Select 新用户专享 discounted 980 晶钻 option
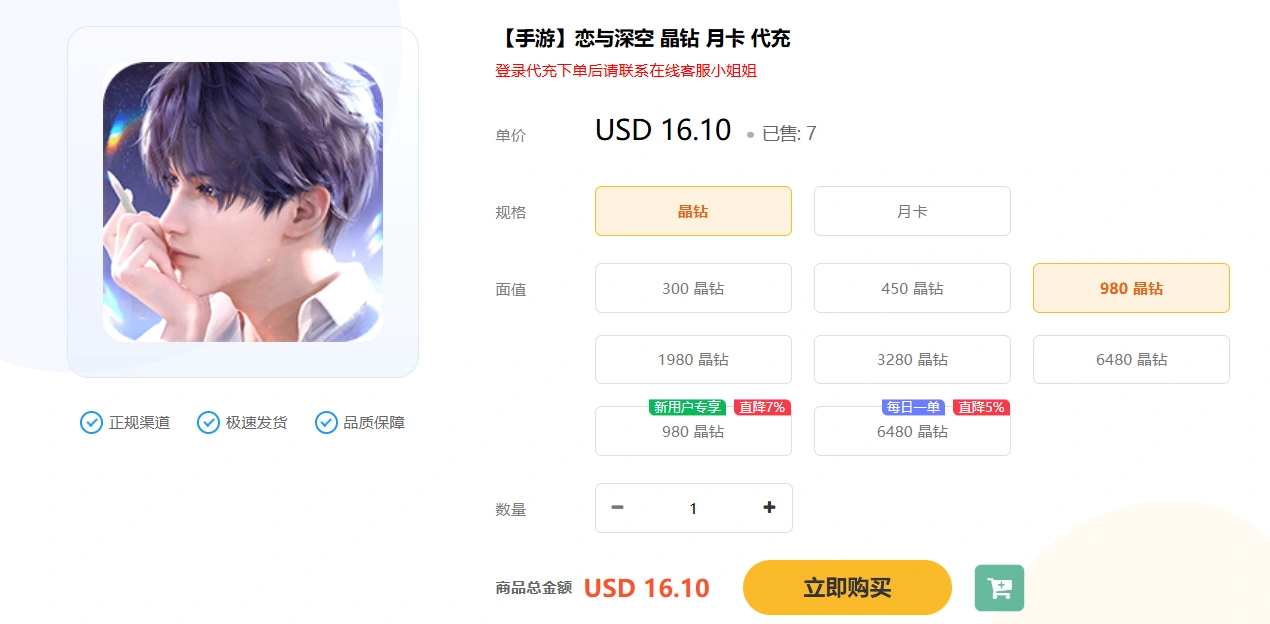This screenshot has width=1270, height=624. pyautogui.click(x=693, y=431)
